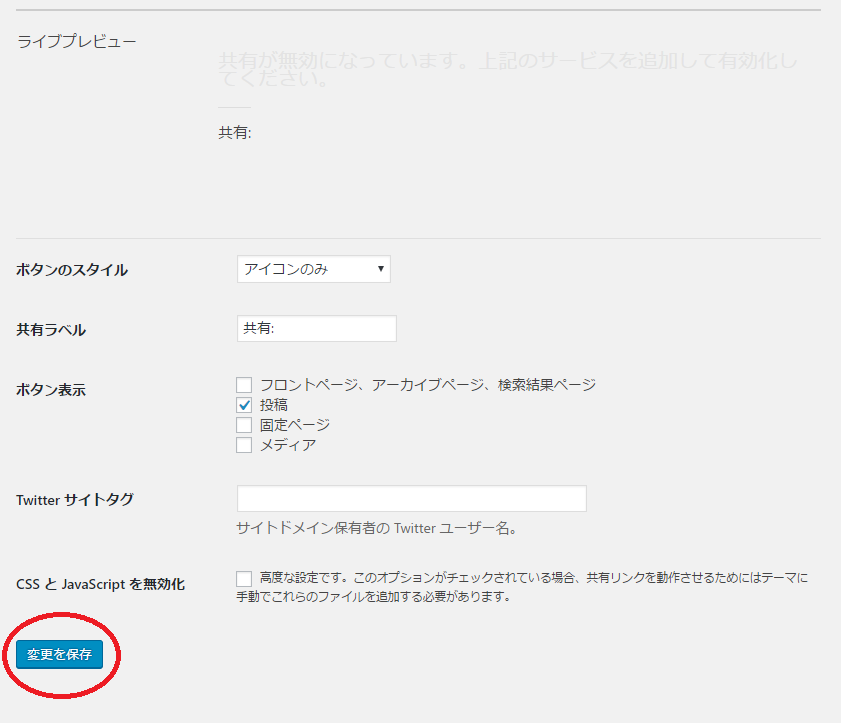Toggle the CSS と JavaScript を無効化 checkbox
The height and width of the screenshot is (723, 841).
(244, 578)
